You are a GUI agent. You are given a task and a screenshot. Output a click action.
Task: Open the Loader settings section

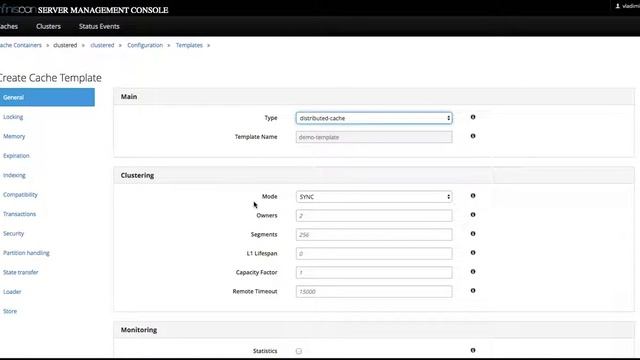(12, 292)
